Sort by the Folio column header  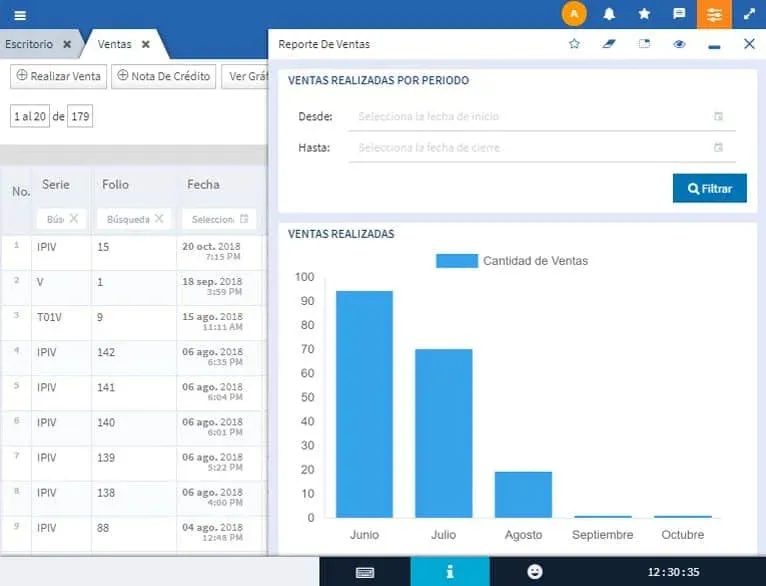coord(115,185)
